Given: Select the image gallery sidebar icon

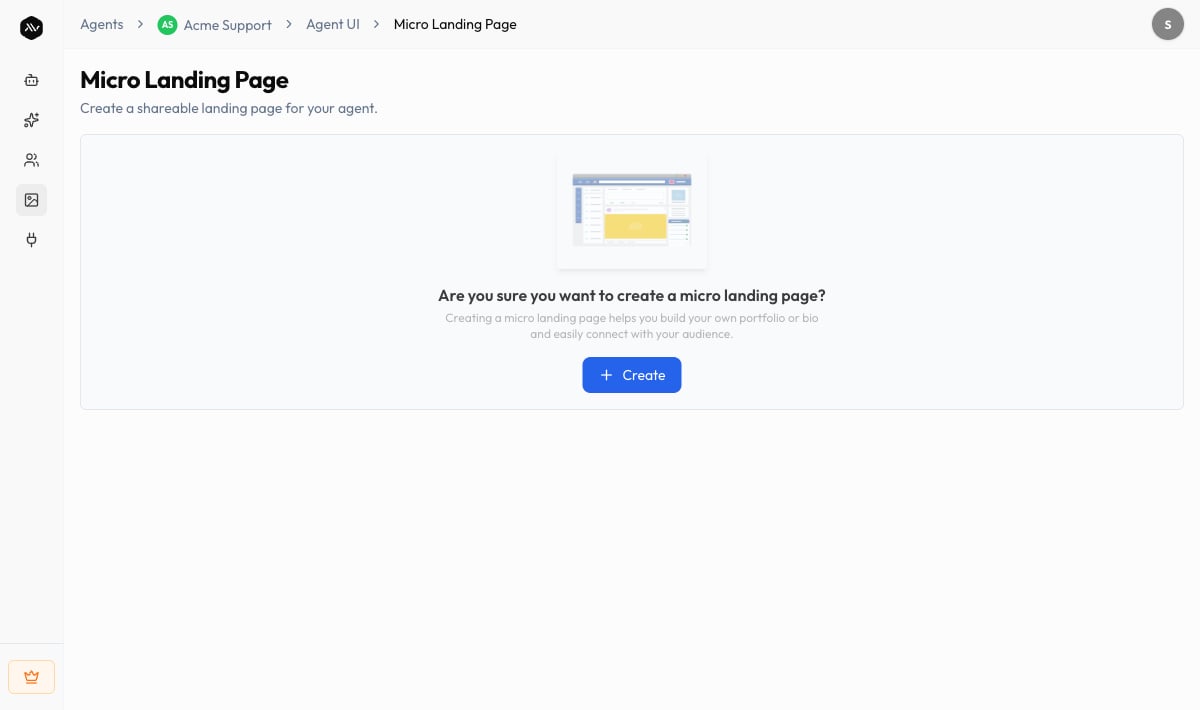Looking at the screenshot, I should click(31, 200).
